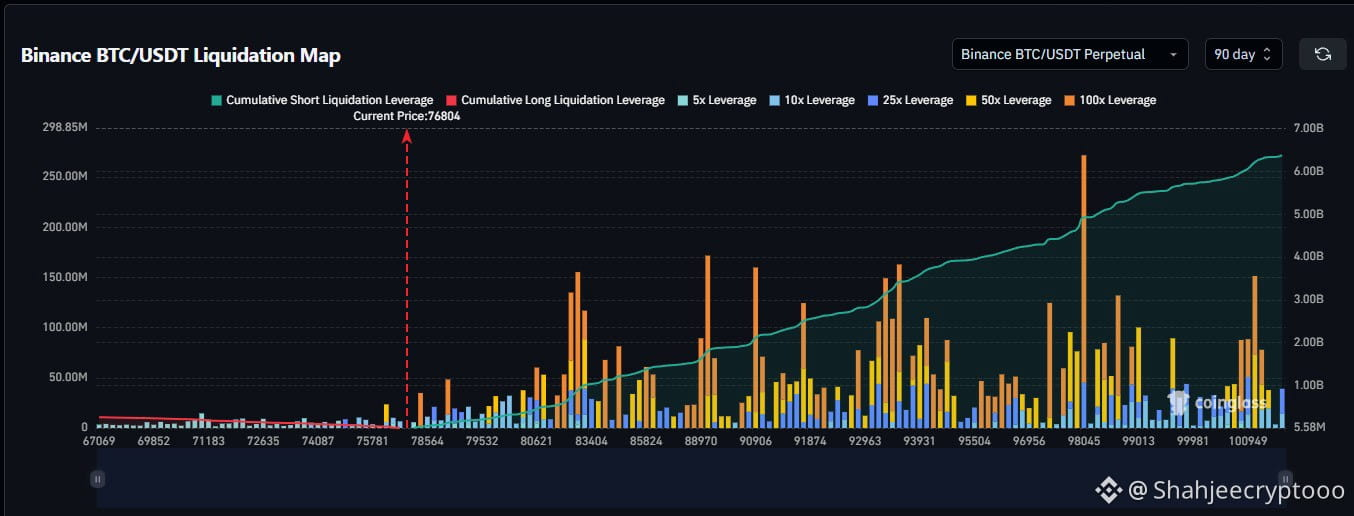Open the 90 day range selector

point(1242,54)
